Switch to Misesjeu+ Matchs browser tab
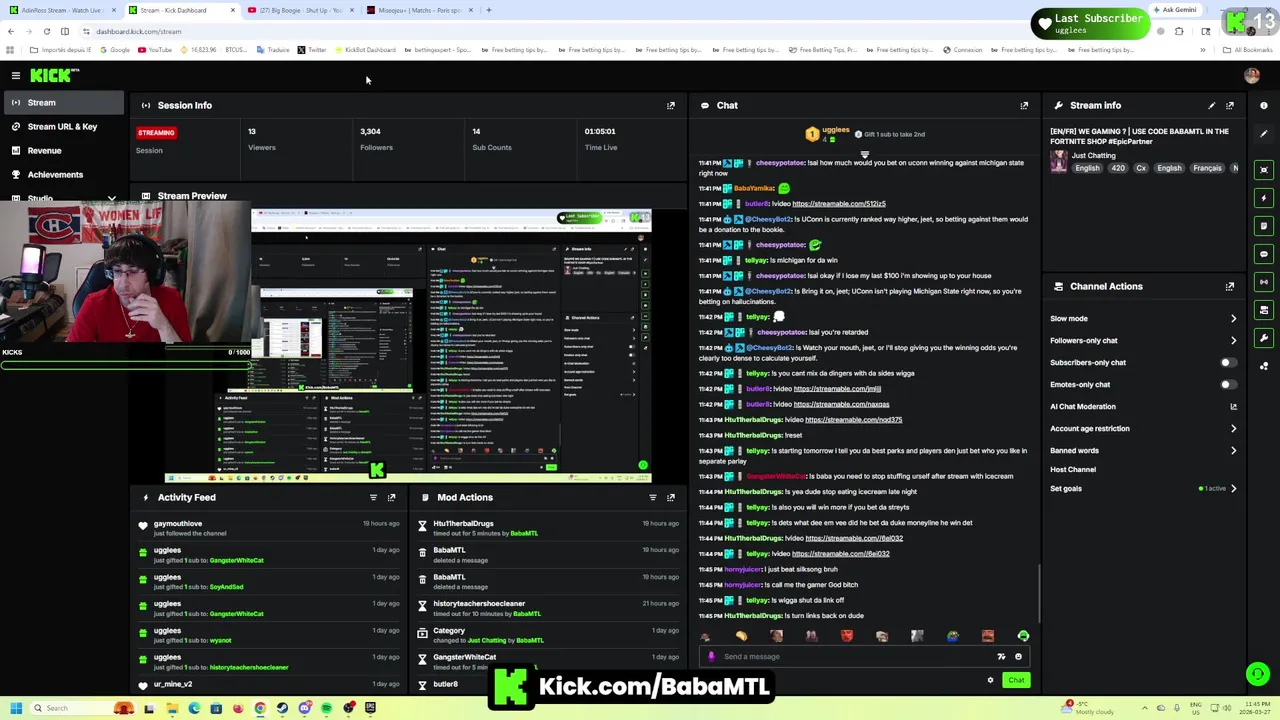Image resolution: width=1280 pixels, height=720 pixels. [x=418, y=10]
